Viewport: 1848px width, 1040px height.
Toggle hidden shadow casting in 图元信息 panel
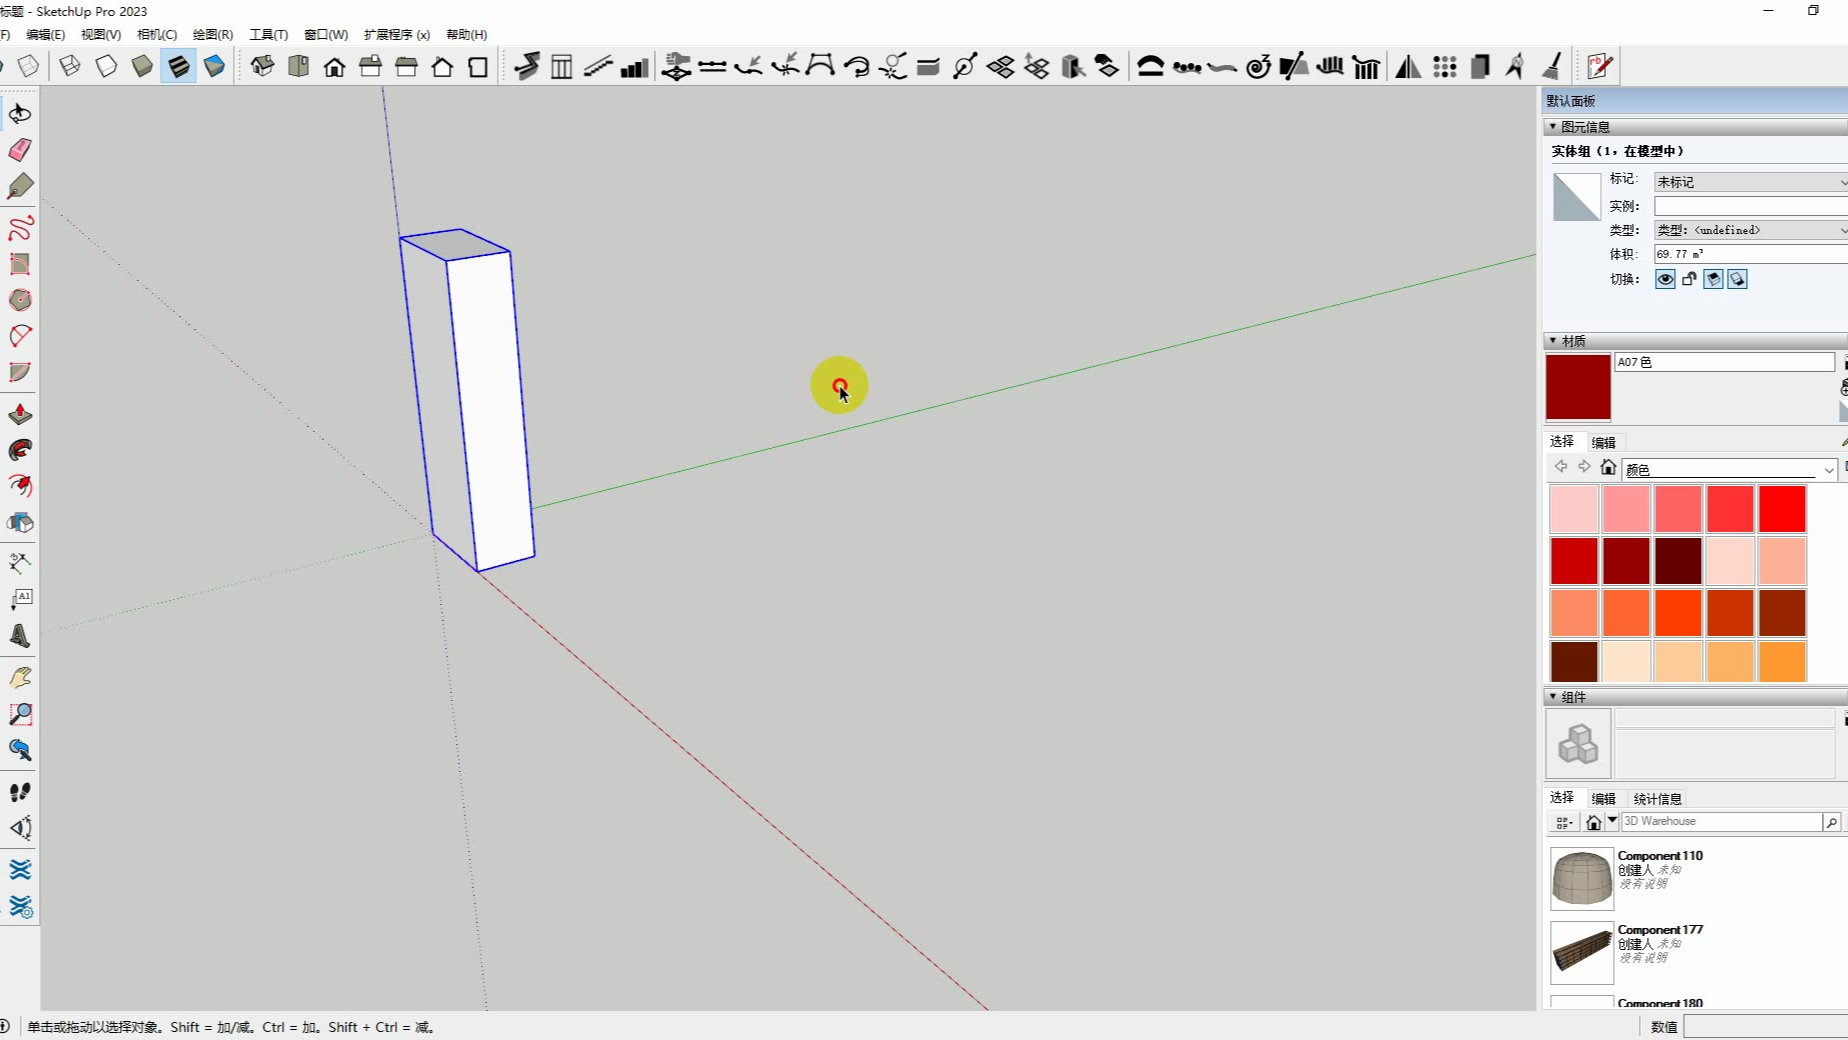(x=1713, y=280)
